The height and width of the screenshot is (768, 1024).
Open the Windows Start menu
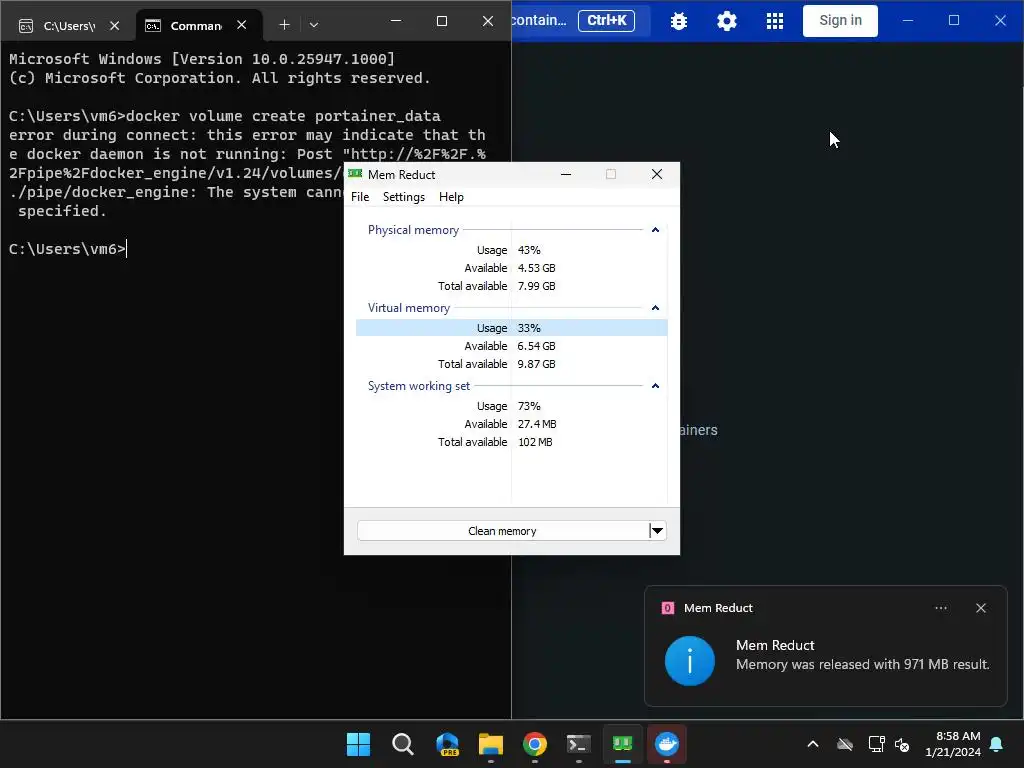click(359, 744)
